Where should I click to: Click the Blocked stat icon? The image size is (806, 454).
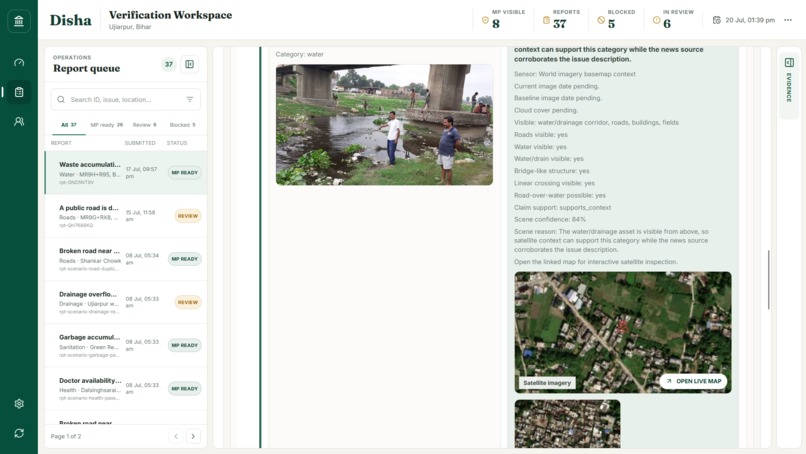(601, 20)
